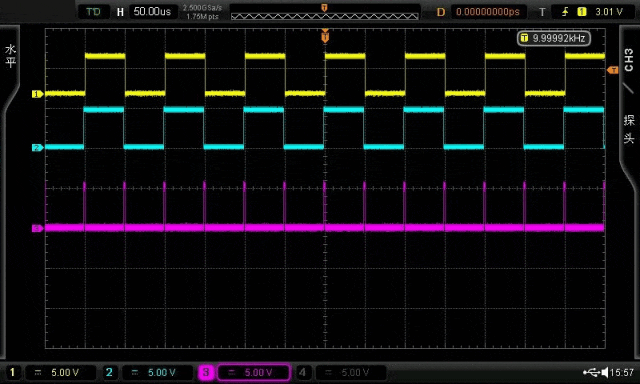Image resolution: width=640 pixels, height=384 pixels.
Task: Click the rising edge trigger slope icon
Action: (565, 12)
